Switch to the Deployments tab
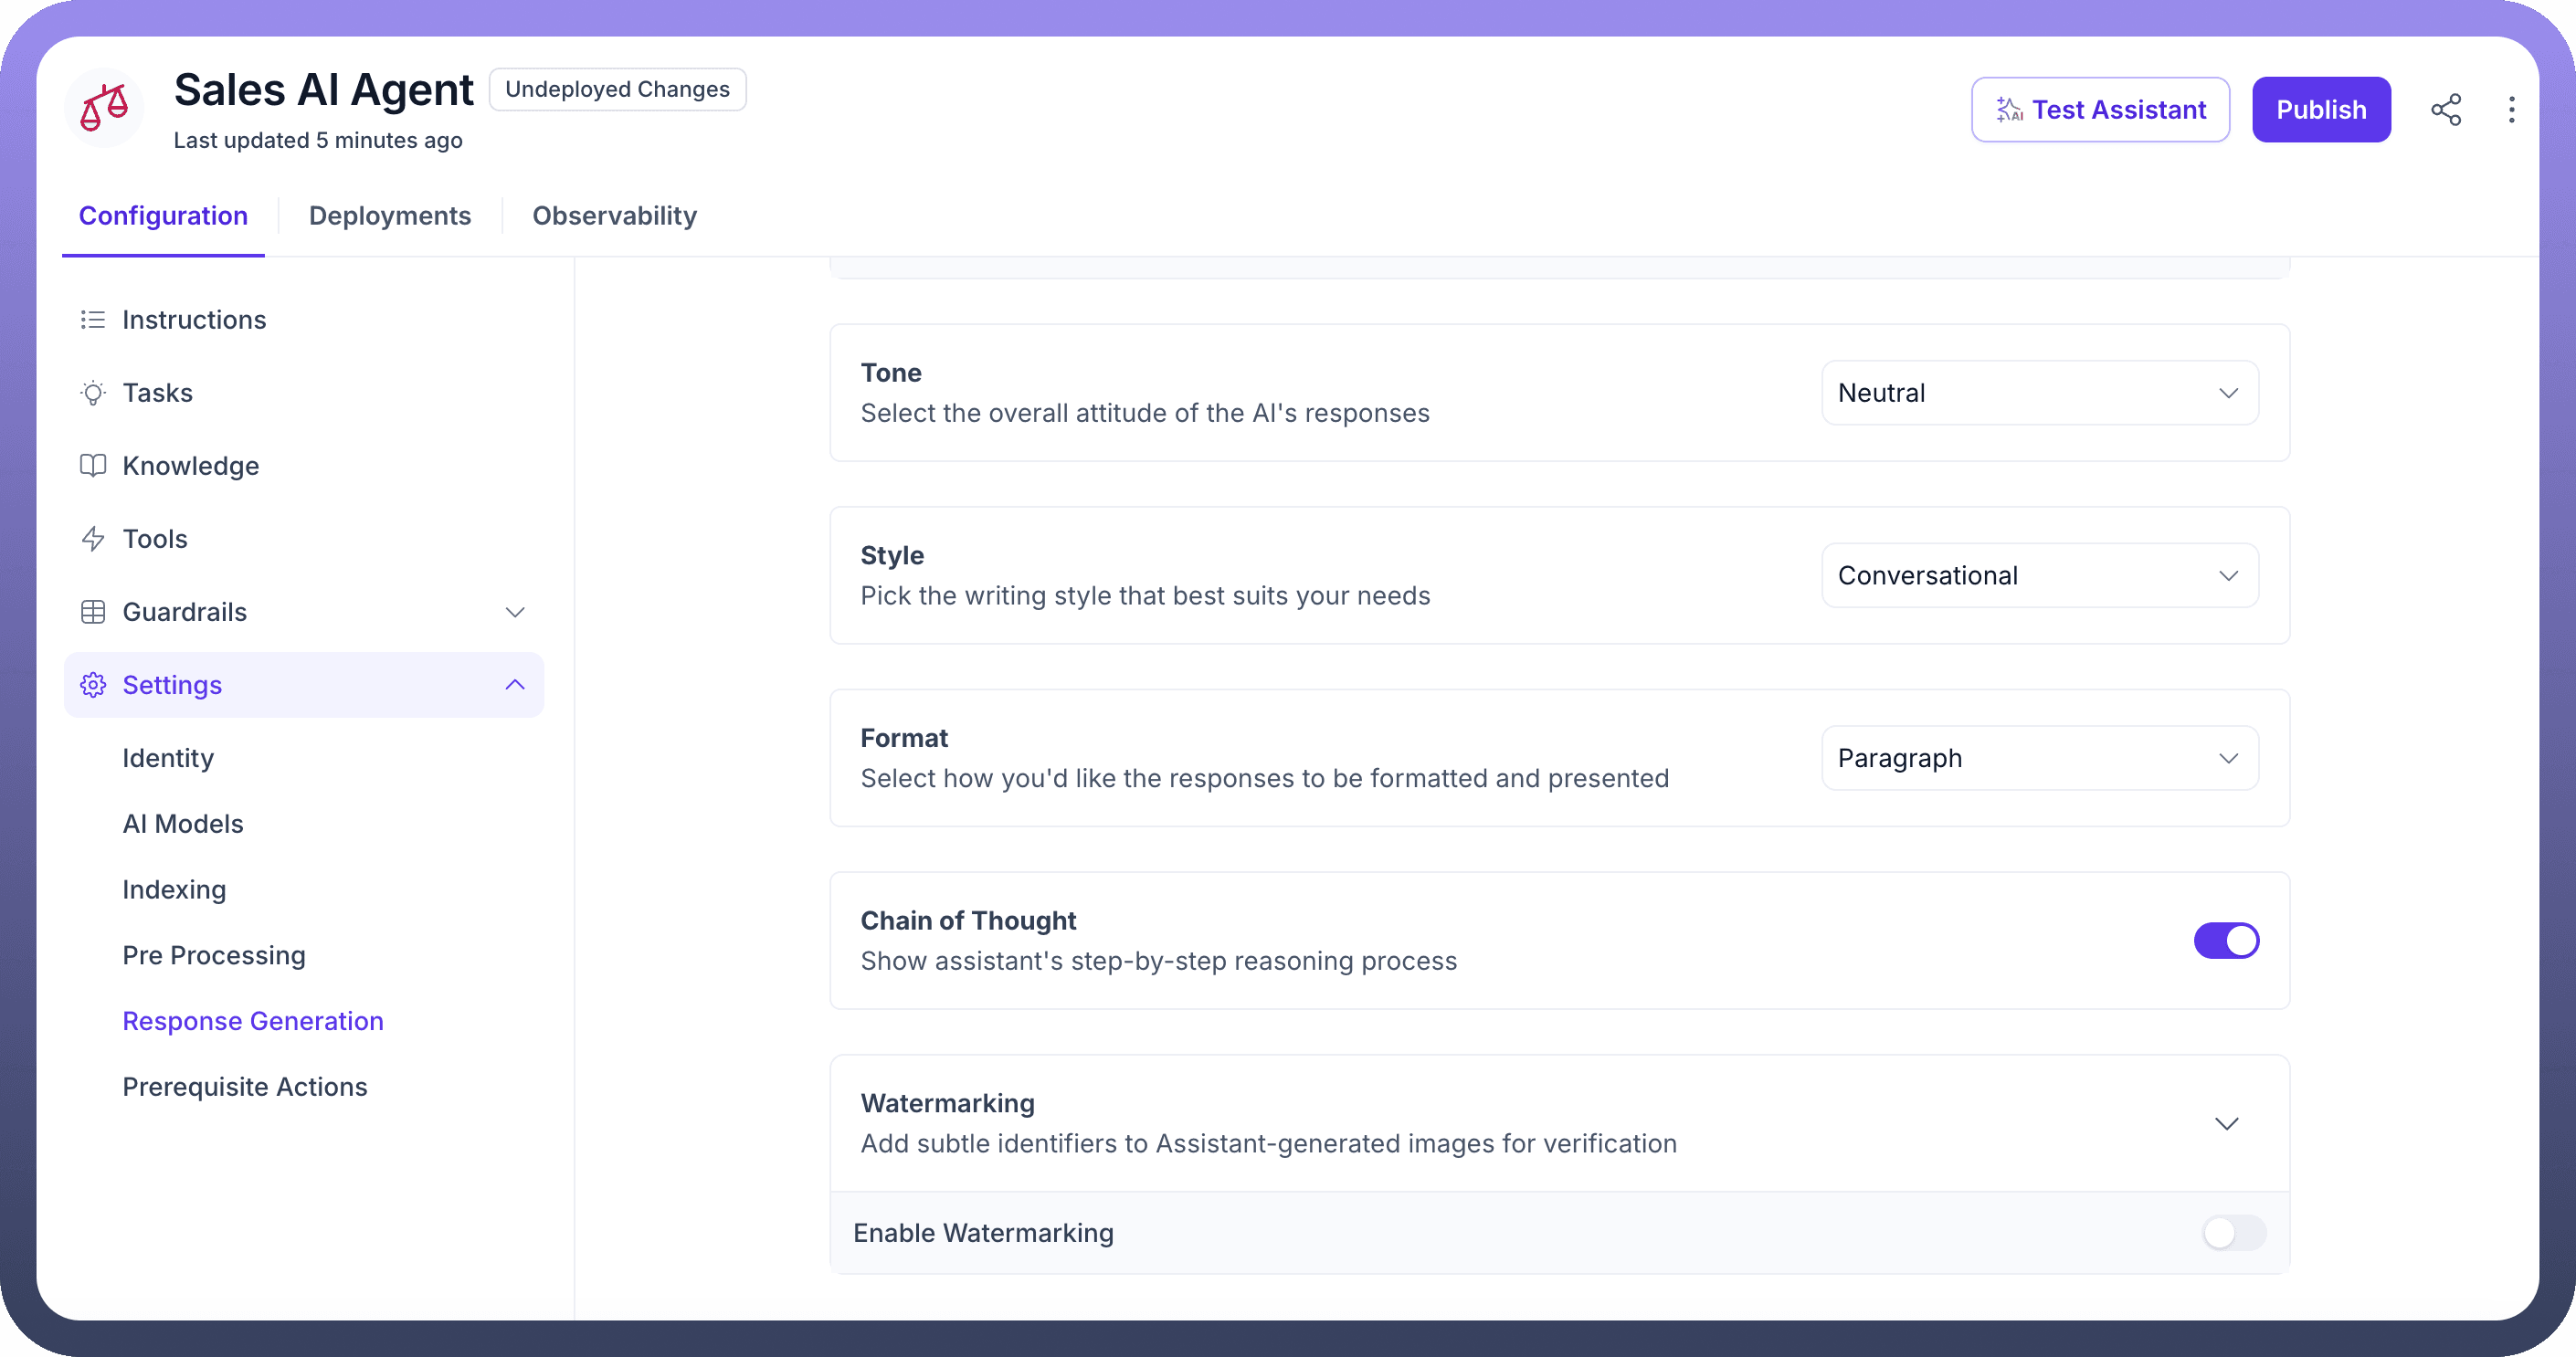The image size is (2576, 1357). click(x=389, y=216)
